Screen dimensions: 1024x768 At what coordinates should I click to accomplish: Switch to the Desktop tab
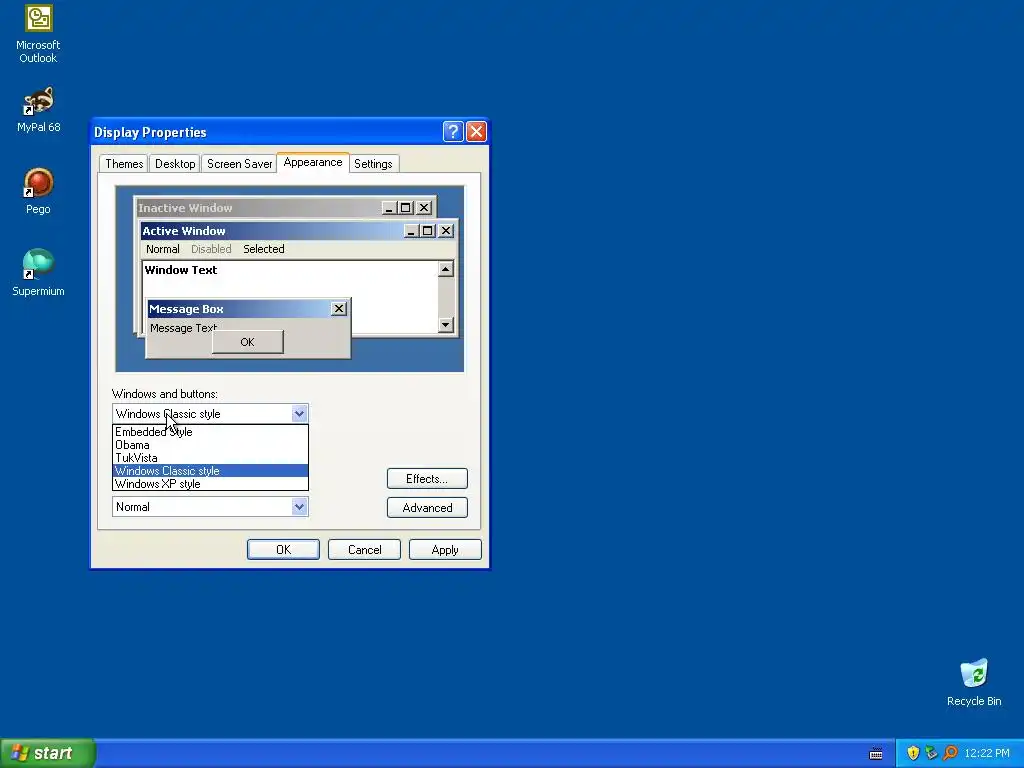(x=174, y=164)
